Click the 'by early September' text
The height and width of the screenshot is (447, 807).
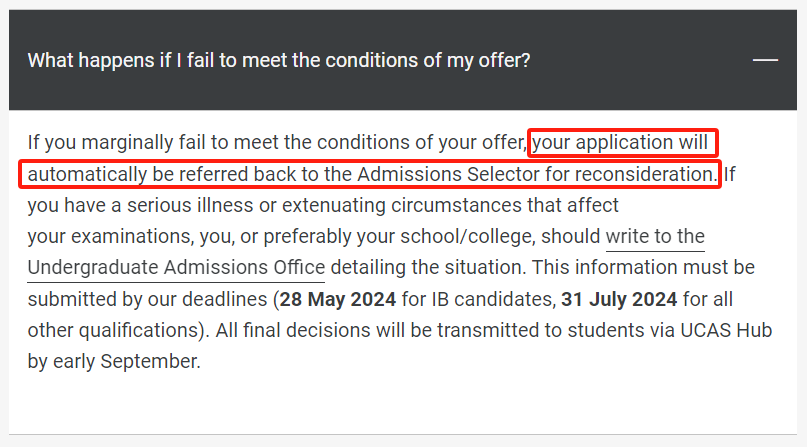pos(114,362)
